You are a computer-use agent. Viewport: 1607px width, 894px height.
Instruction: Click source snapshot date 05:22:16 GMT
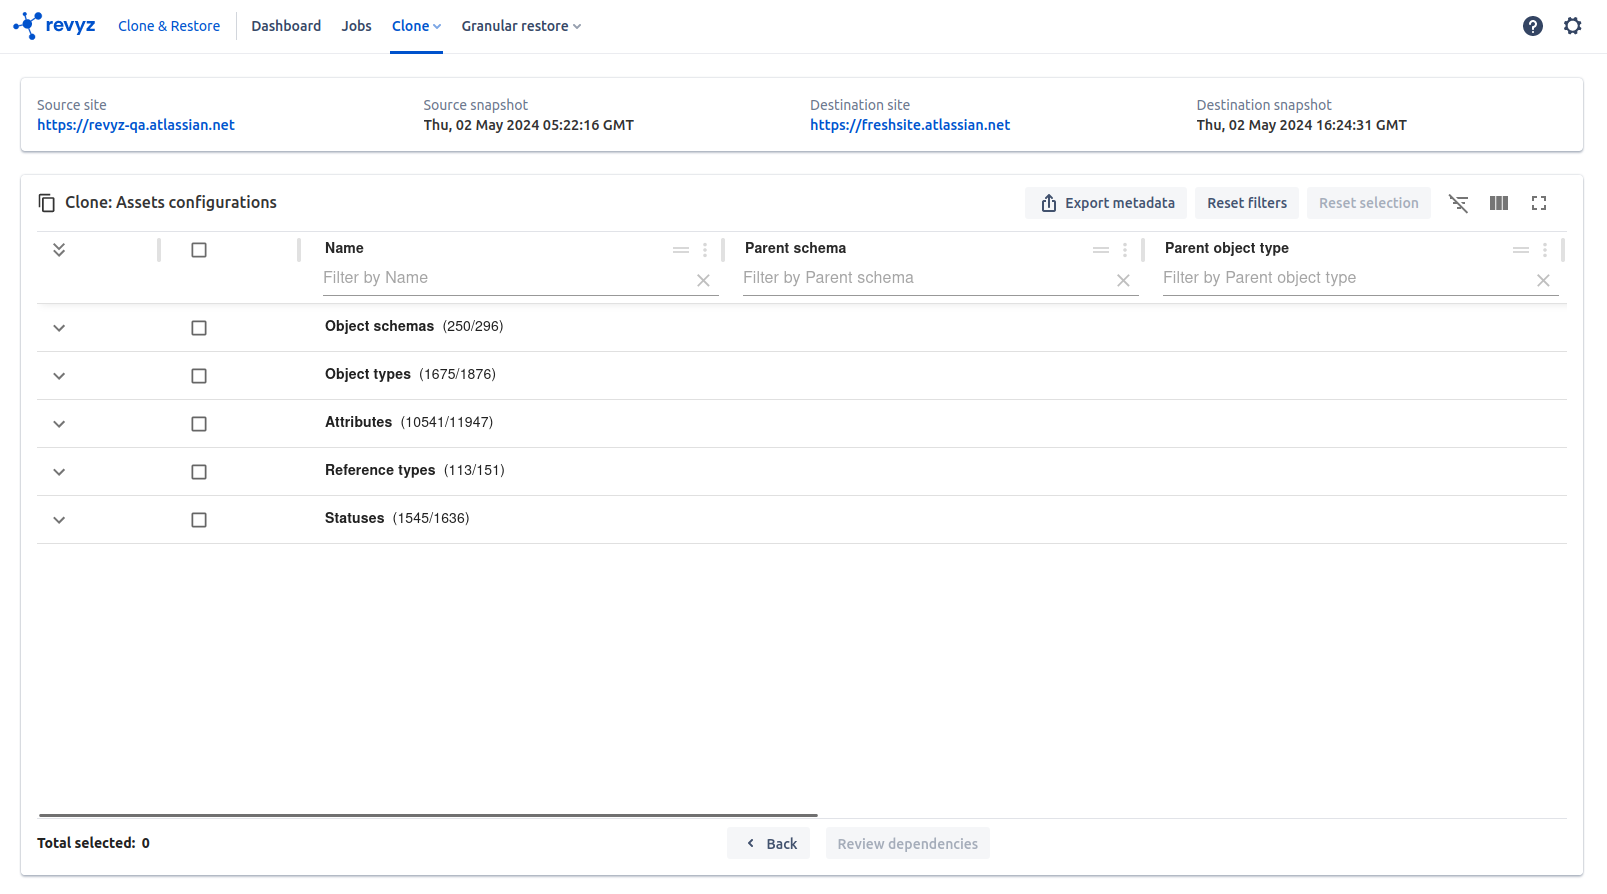click(x=528, y=125)
